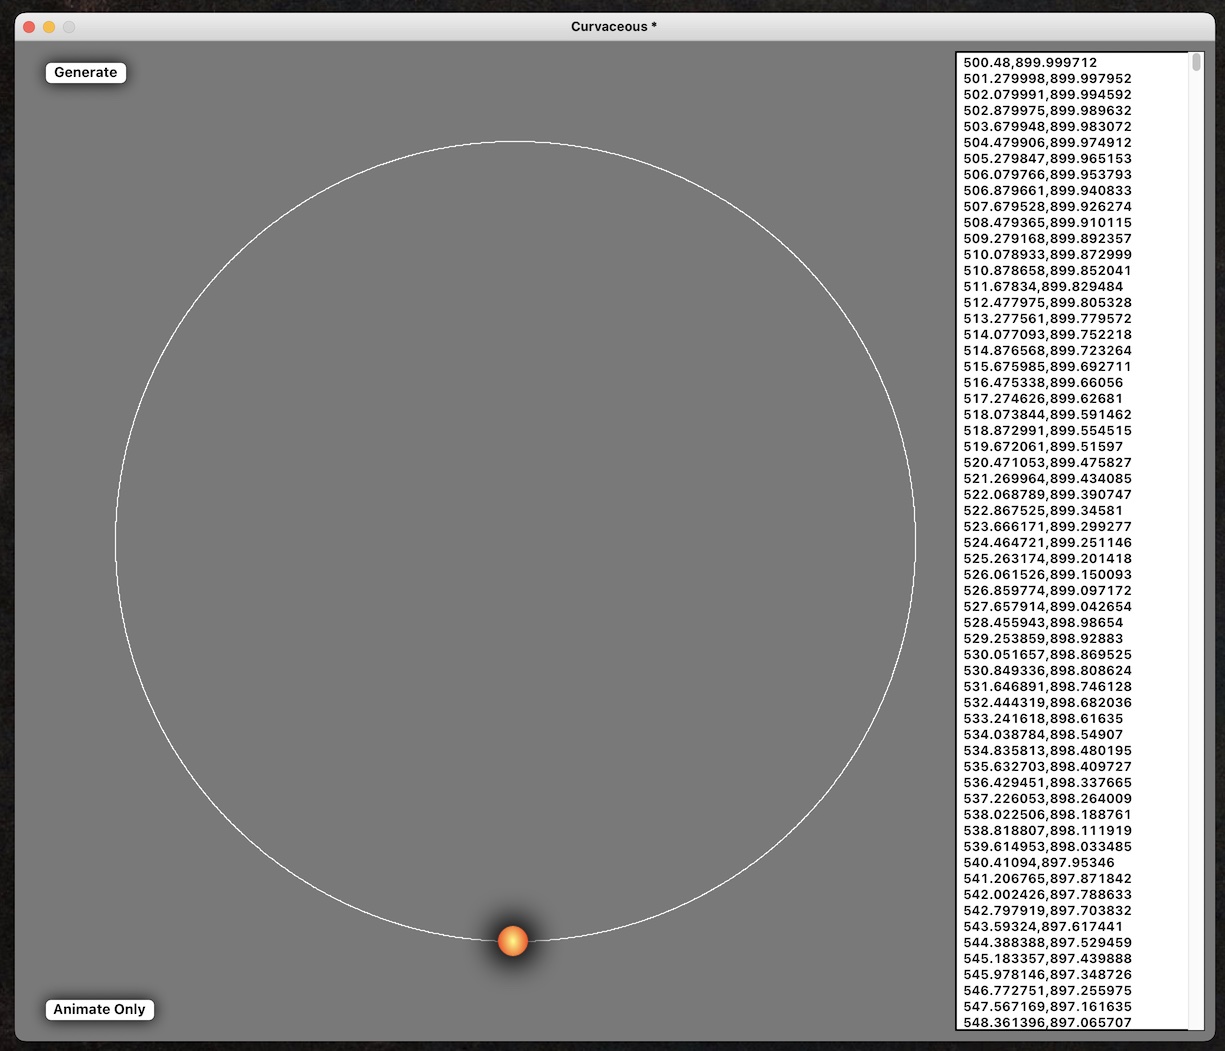Select the first row 500.48,899.999712
Viewport: 1225px width, 1051px height.
point(1030,63)
